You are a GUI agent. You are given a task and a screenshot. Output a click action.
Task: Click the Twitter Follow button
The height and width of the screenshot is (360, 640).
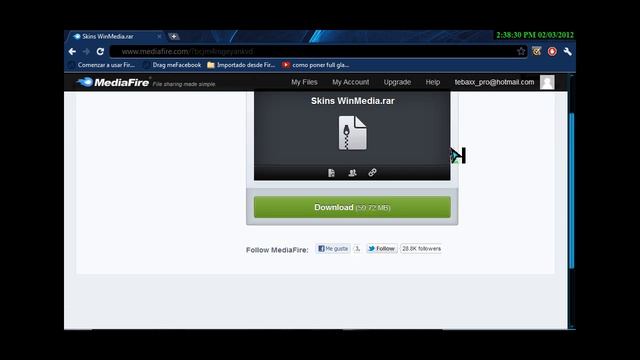[x=382, y=249]
